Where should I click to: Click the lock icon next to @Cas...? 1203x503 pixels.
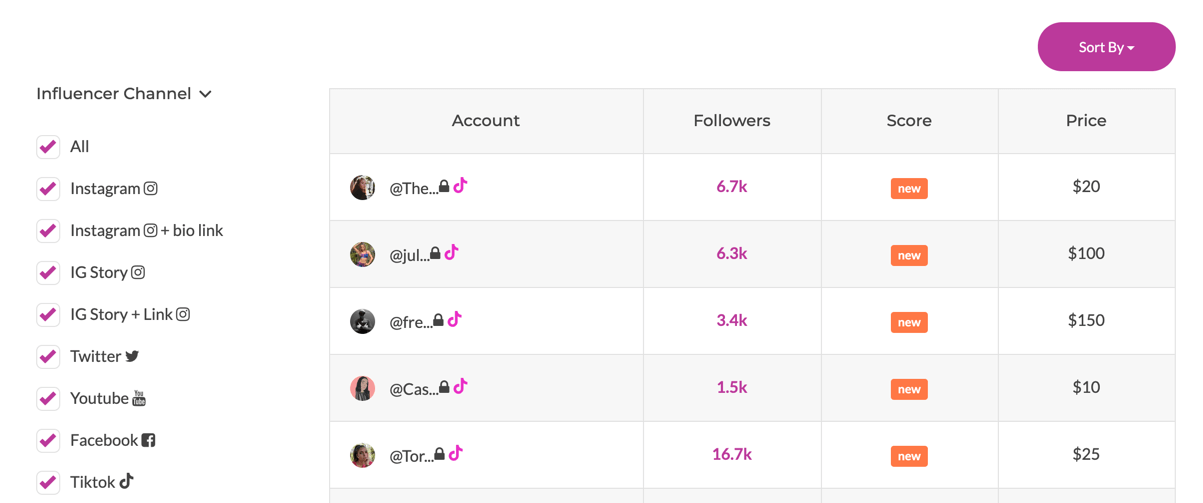[x=444, y=388]
